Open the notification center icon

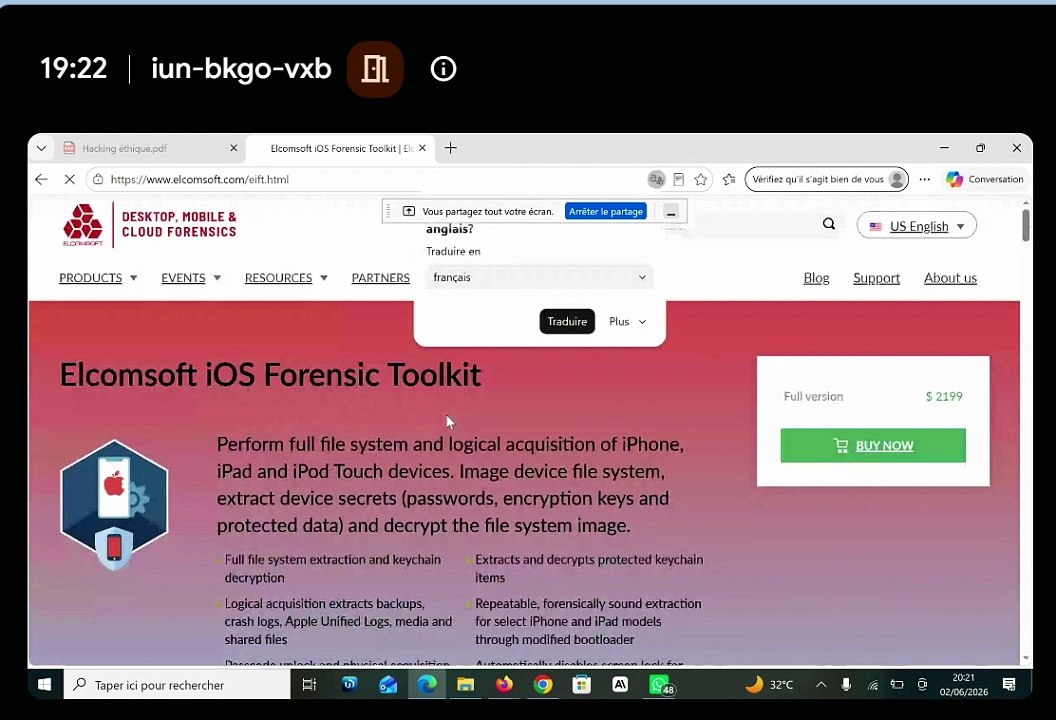point(1009,685)
